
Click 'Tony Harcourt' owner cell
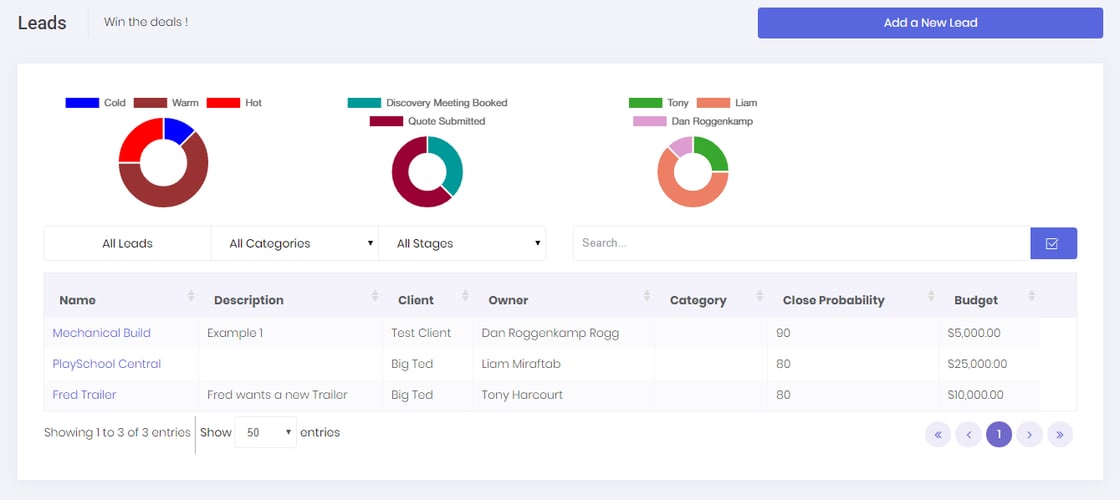coord(522,394)
